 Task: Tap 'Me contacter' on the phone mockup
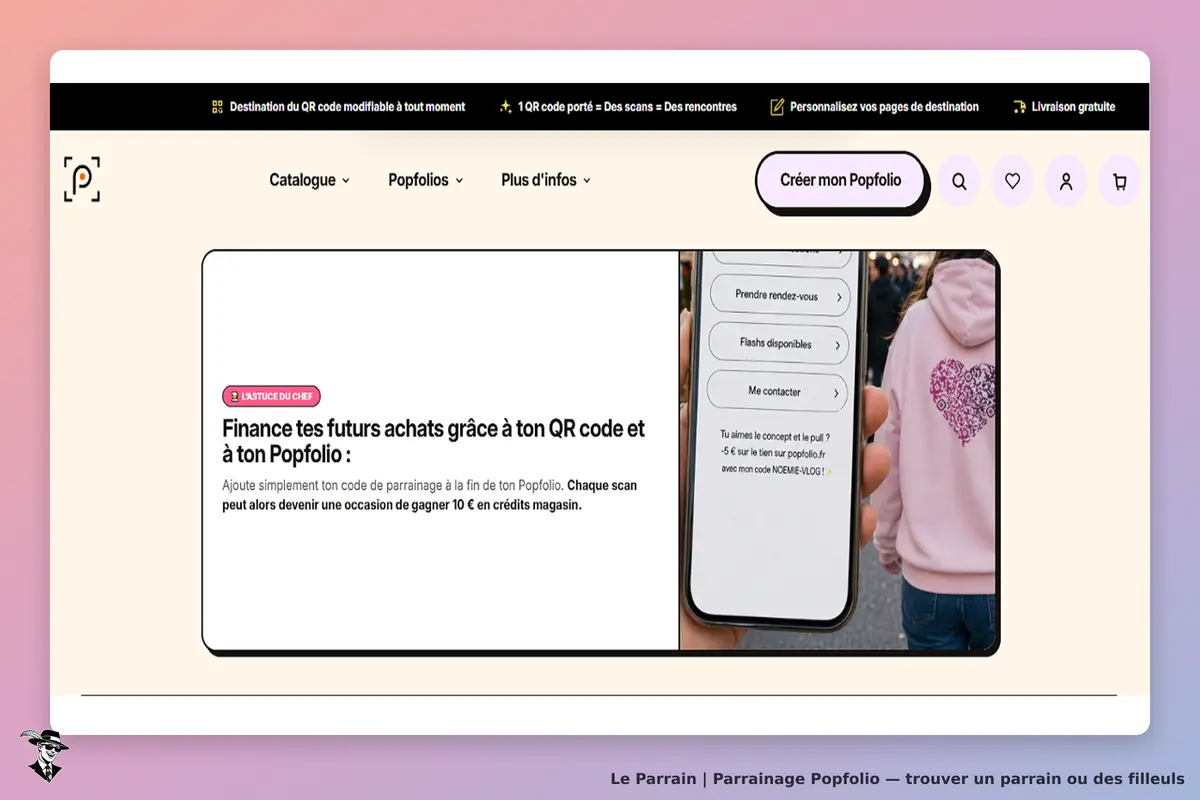pos(777,391)
